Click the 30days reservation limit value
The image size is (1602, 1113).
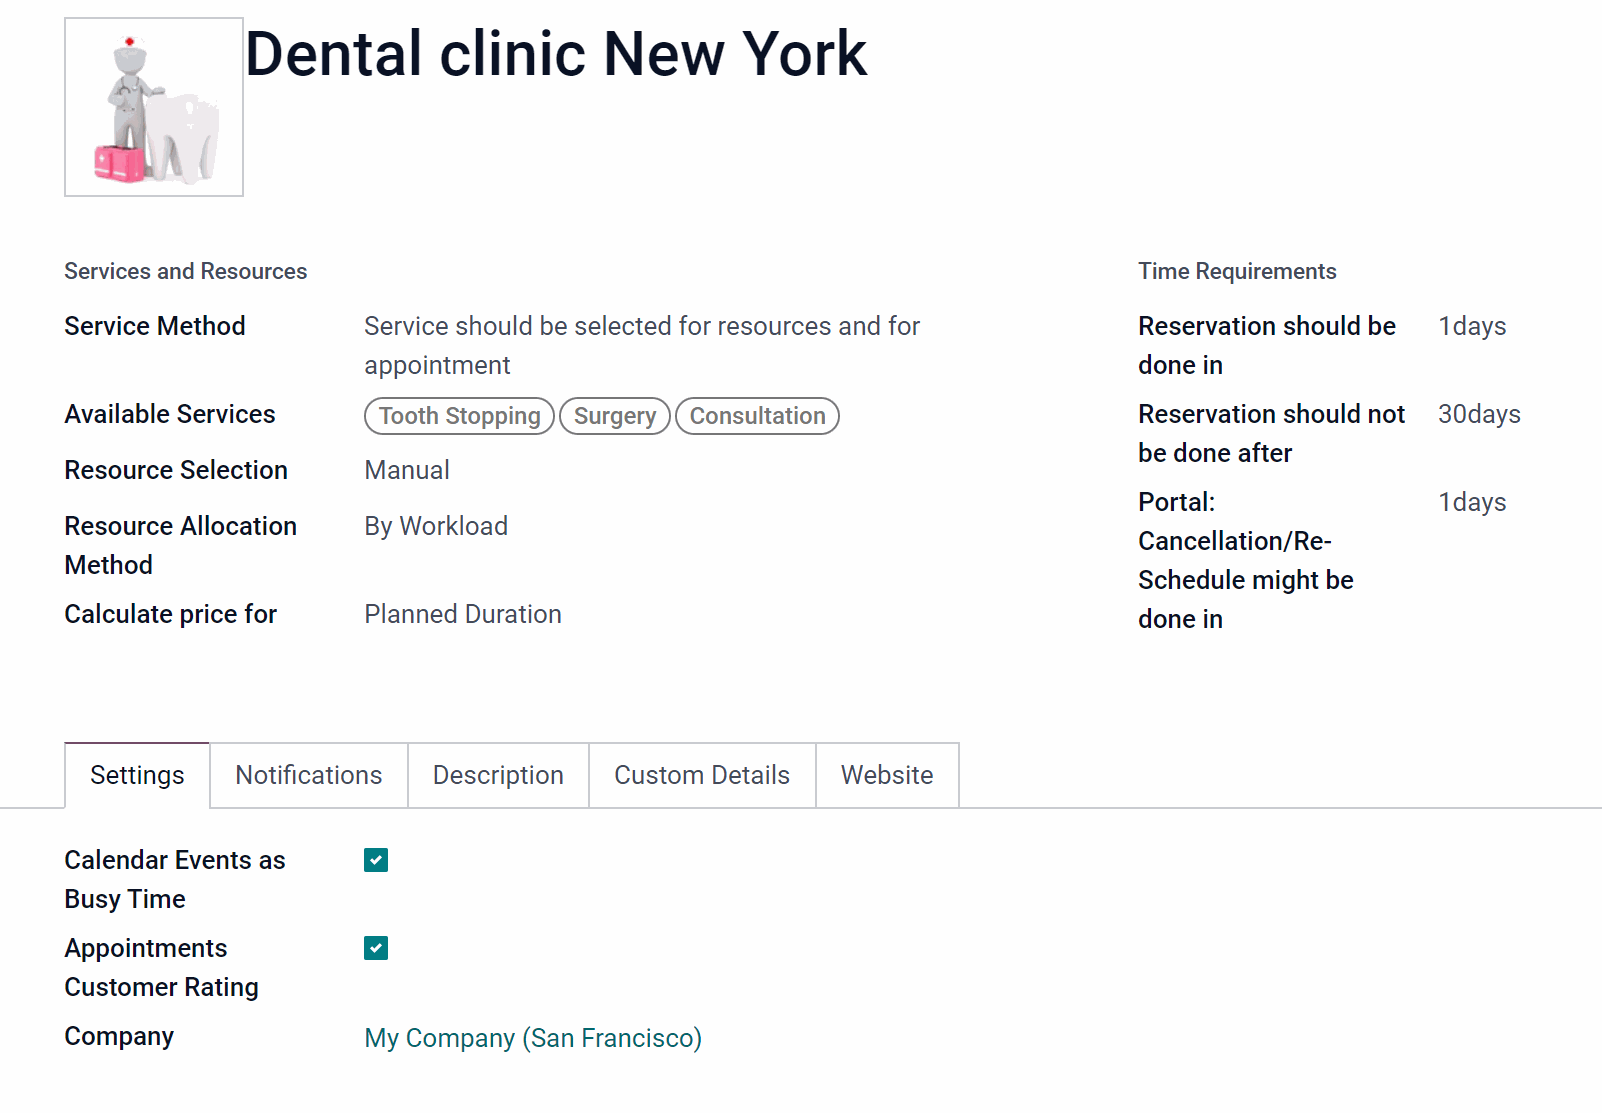click(x=1479, y=414)
